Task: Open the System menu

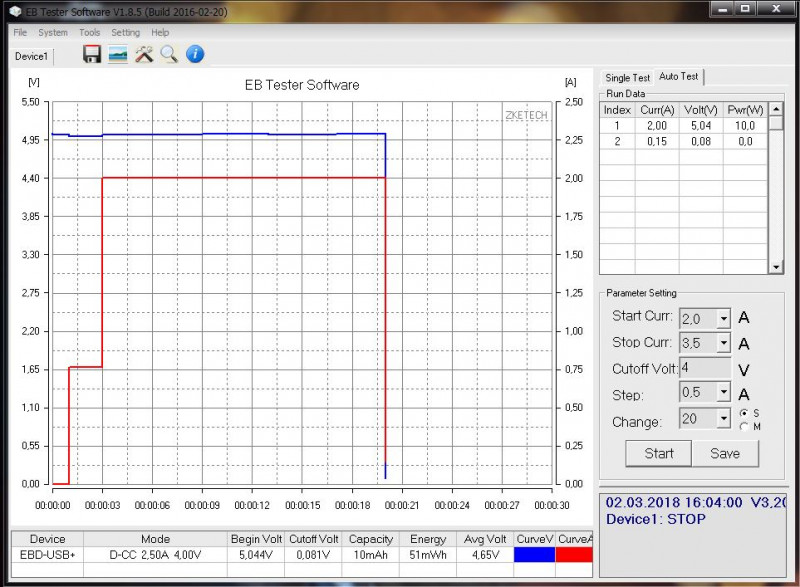Action: coord(53,32)
